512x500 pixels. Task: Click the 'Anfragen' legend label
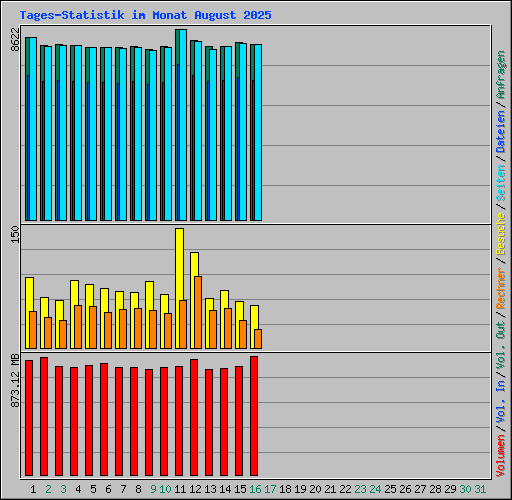pos(500,75)
